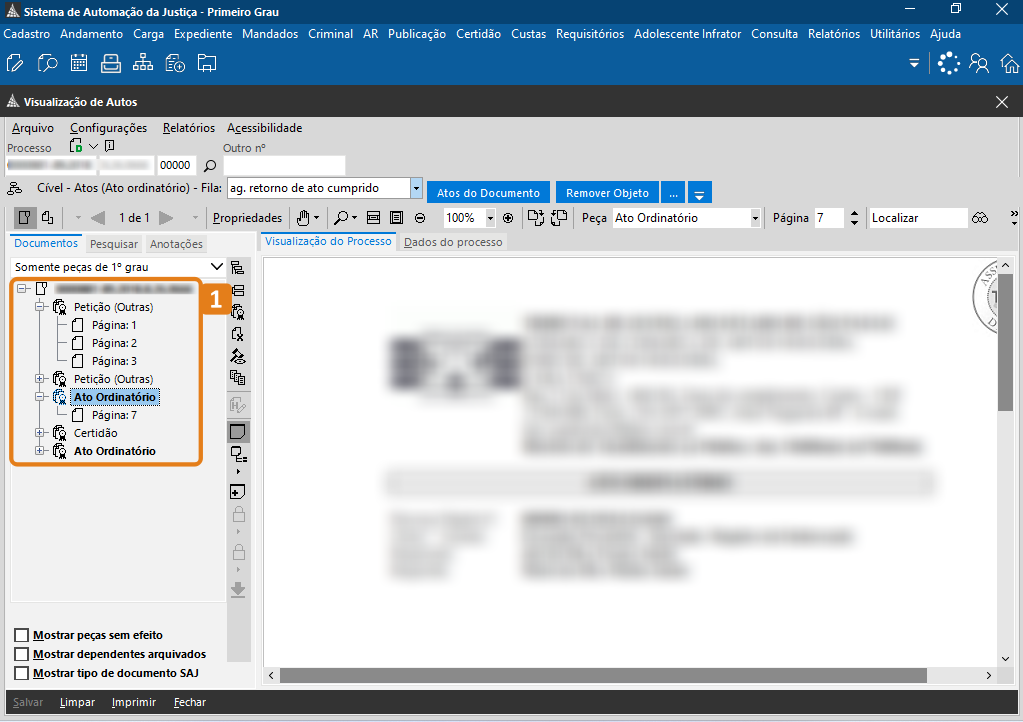Image resolution: width=1023 pixels, height=722 pixels.
Task: Click the tree structure icon atop the side toolbar
Action: click(237, 267)
